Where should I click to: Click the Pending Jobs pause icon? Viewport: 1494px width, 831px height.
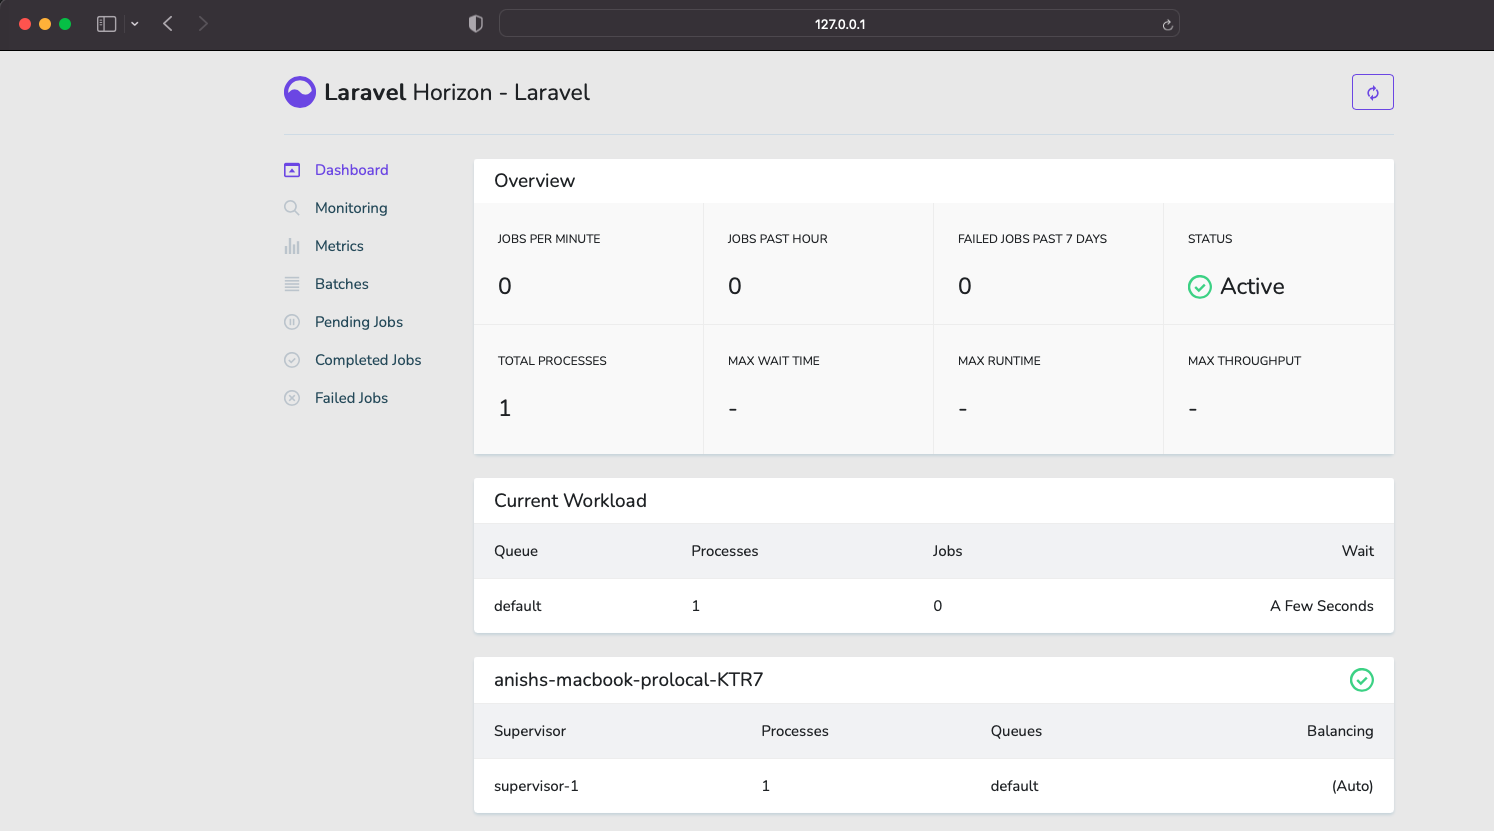[x=292, y=322]
